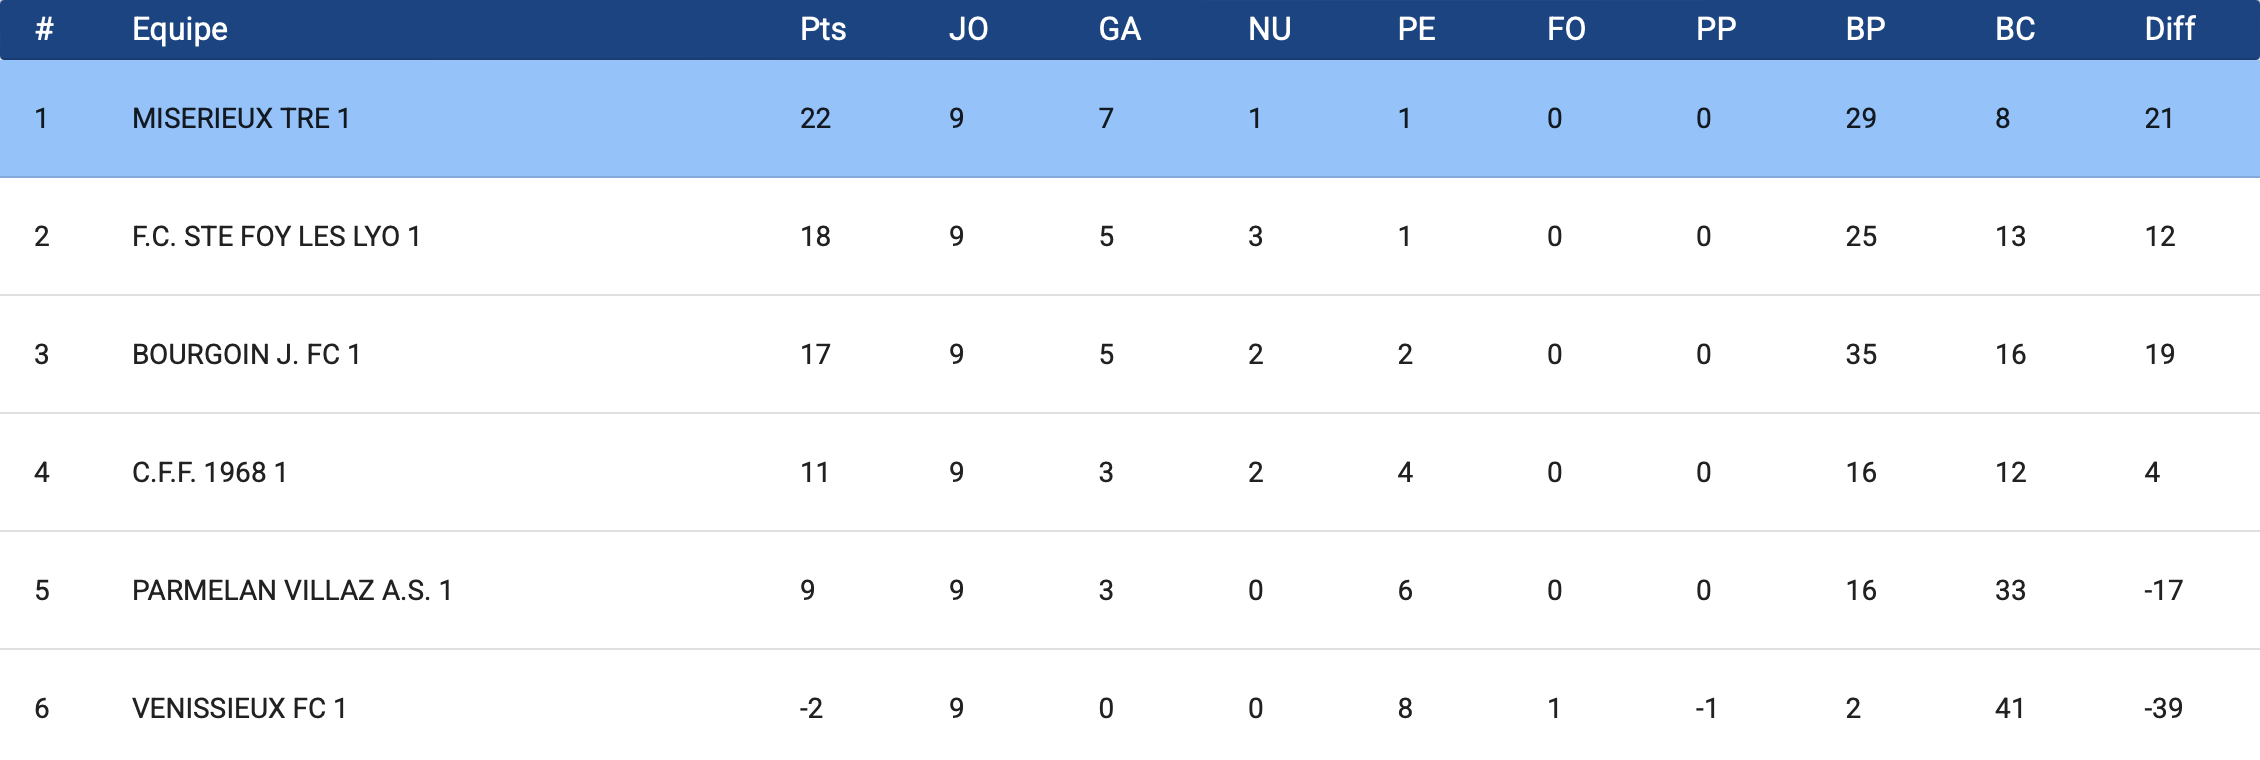Select PARMELAN VILLAZ A.S. 1 team
The width and height of the screenshot is (2260, 760).
coord(292,590)
